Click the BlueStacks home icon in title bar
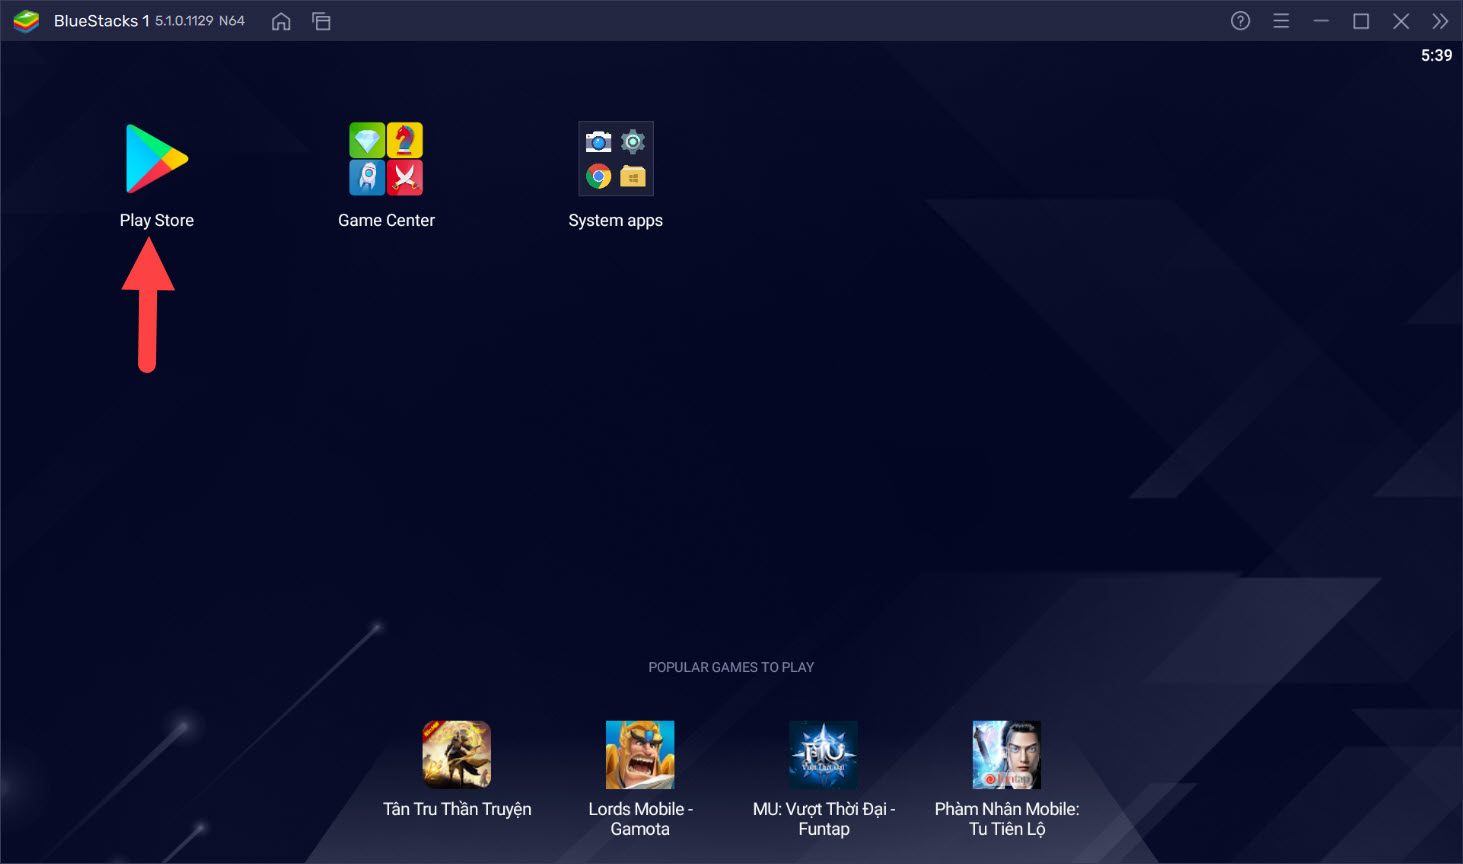This screenshot has width=1463, height=864. point(281,21)
